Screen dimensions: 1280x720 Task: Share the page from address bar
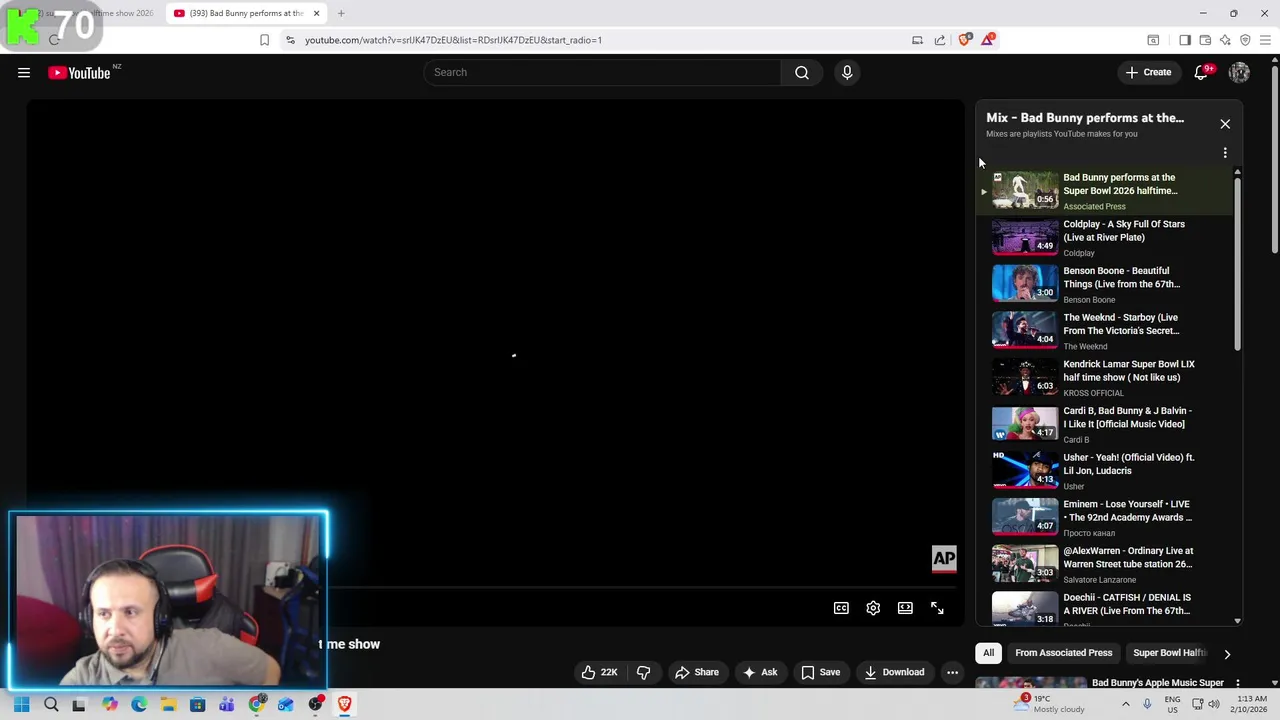[x=940, y=40]
